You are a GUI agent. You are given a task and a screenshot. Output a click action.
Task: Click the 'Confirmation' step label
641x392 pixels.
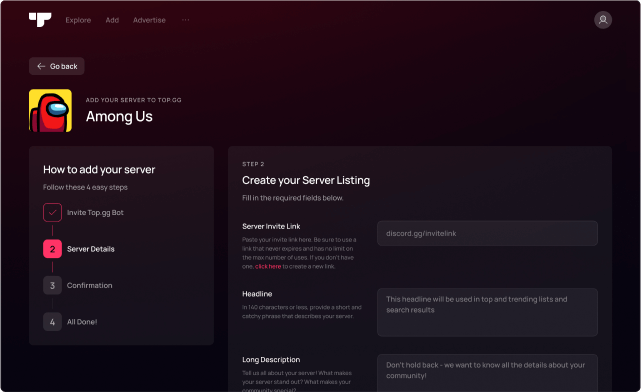(90, 285)
